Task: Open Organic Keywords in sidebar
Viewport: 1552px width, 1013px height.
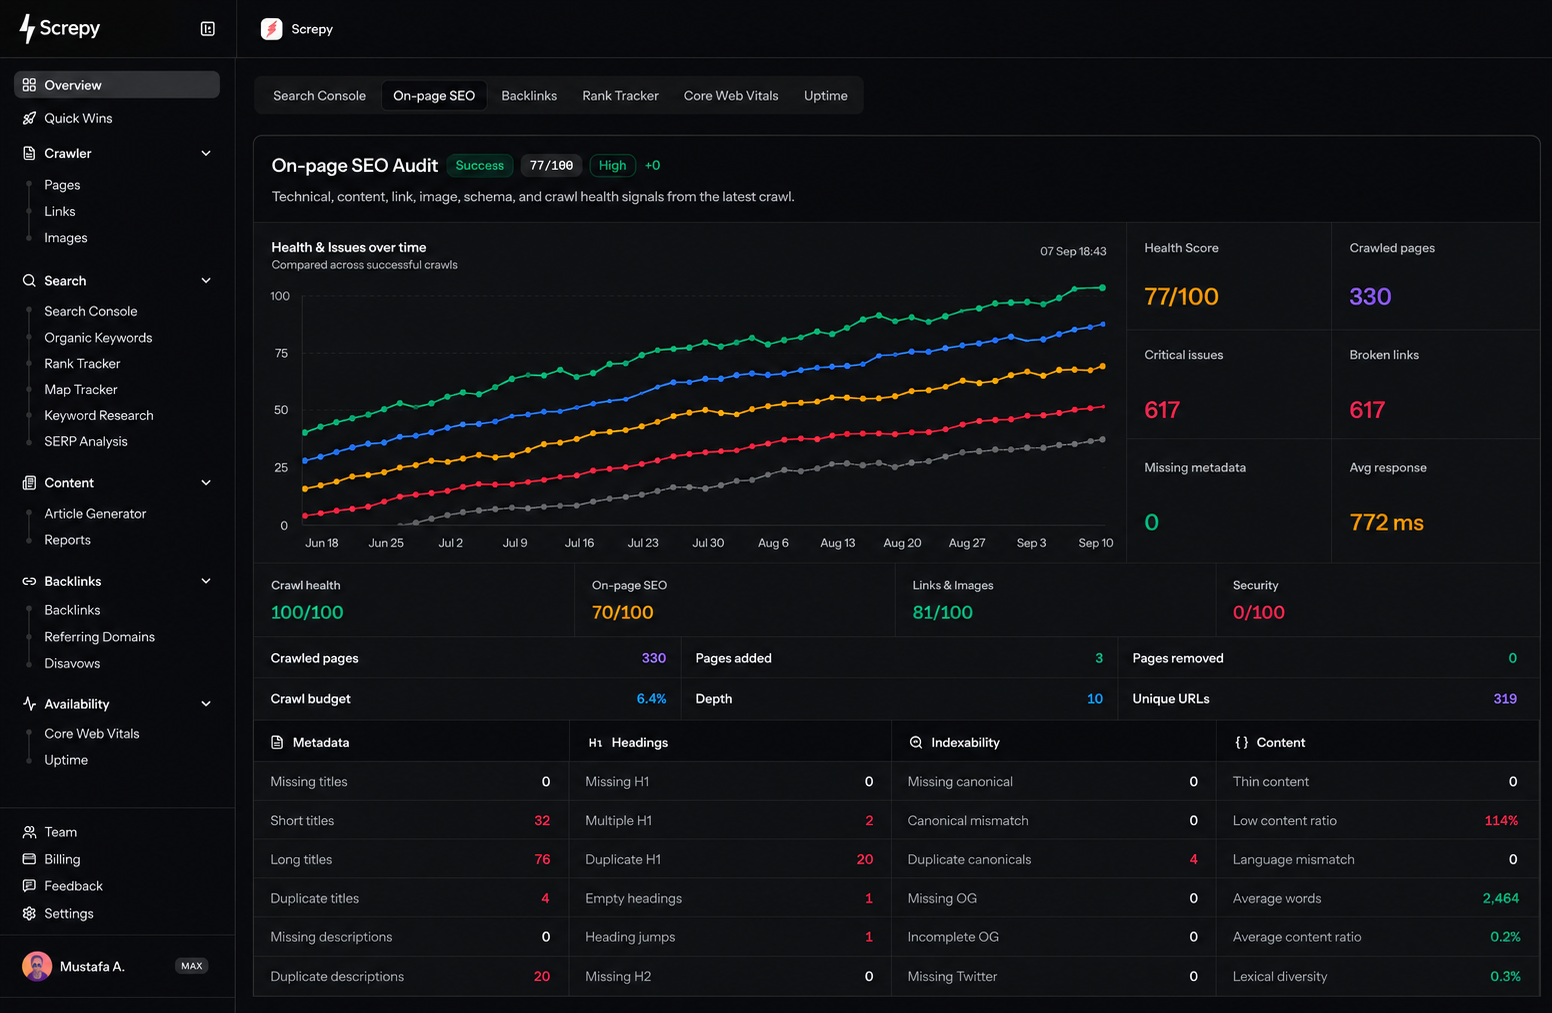Action: coord(98,338)
